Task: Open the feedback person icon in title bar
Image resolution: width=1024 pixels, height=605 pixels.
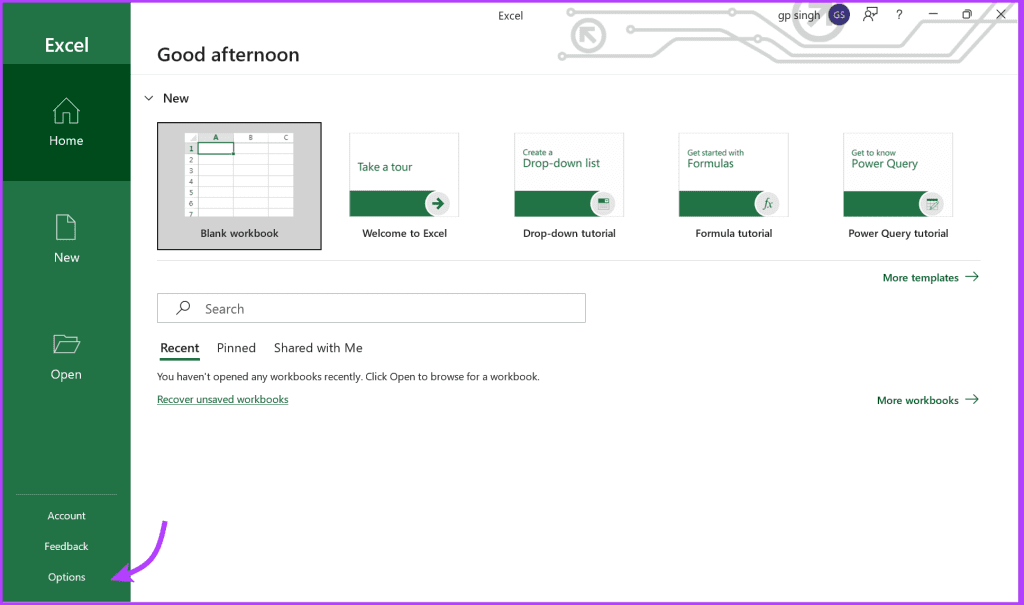Action: 870,14
